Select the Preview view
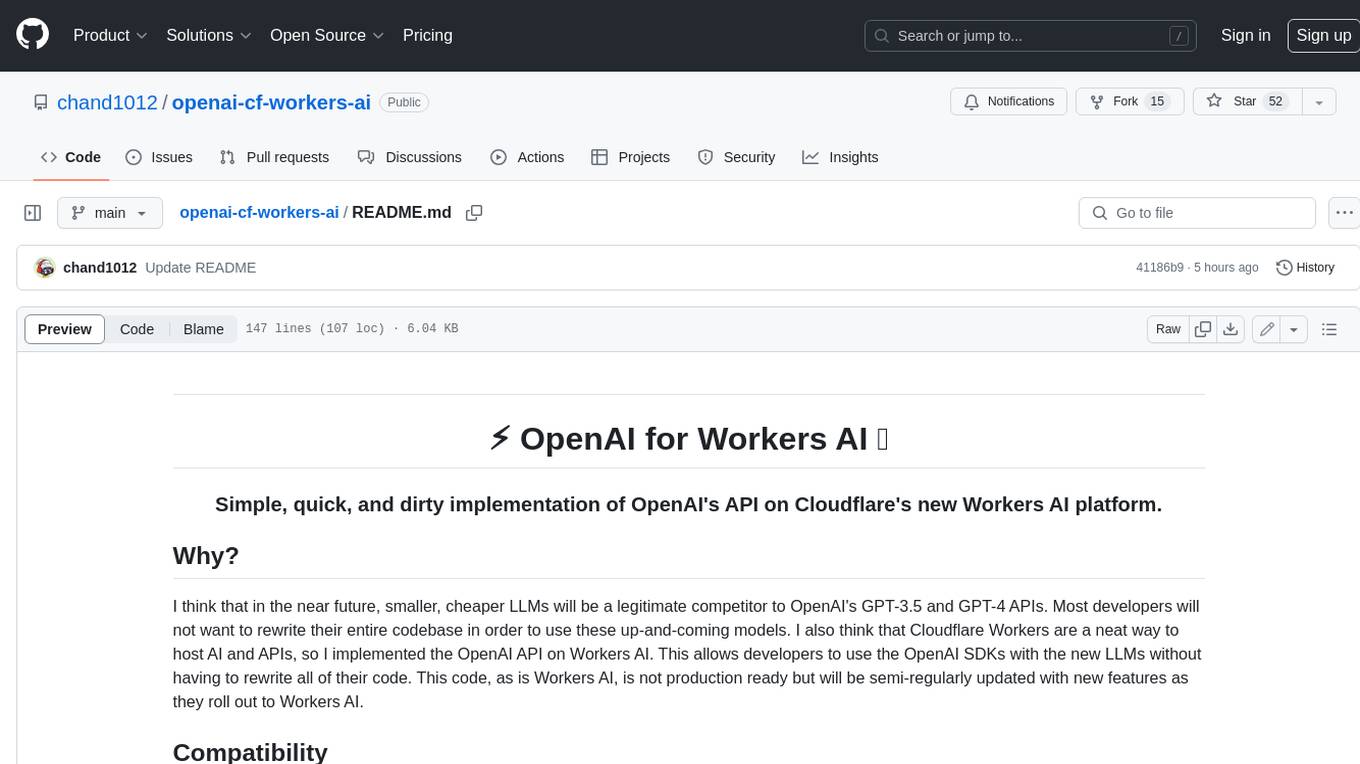This screenshot has width=1360, height=764. coord(65,329)
